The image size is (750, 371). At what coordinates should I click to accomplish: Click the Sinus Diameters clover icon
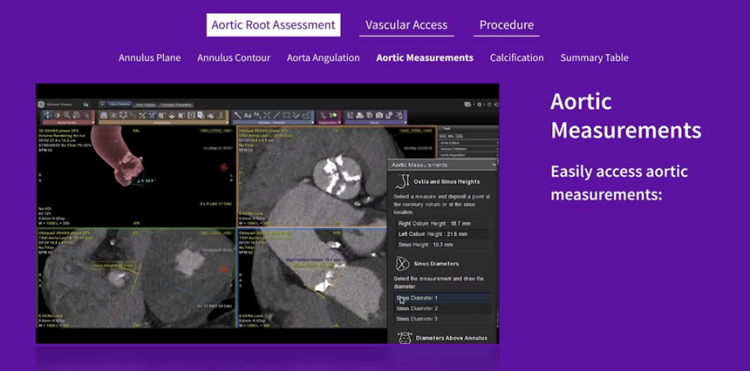click(403, 263)
